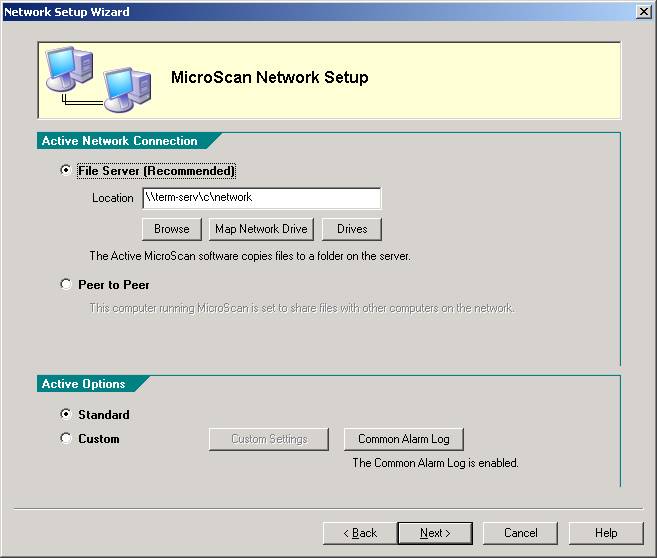Click 'The Common Alarm Log is enabled.' text
This screenshot has height=558, width=657.
click(435, 463)
